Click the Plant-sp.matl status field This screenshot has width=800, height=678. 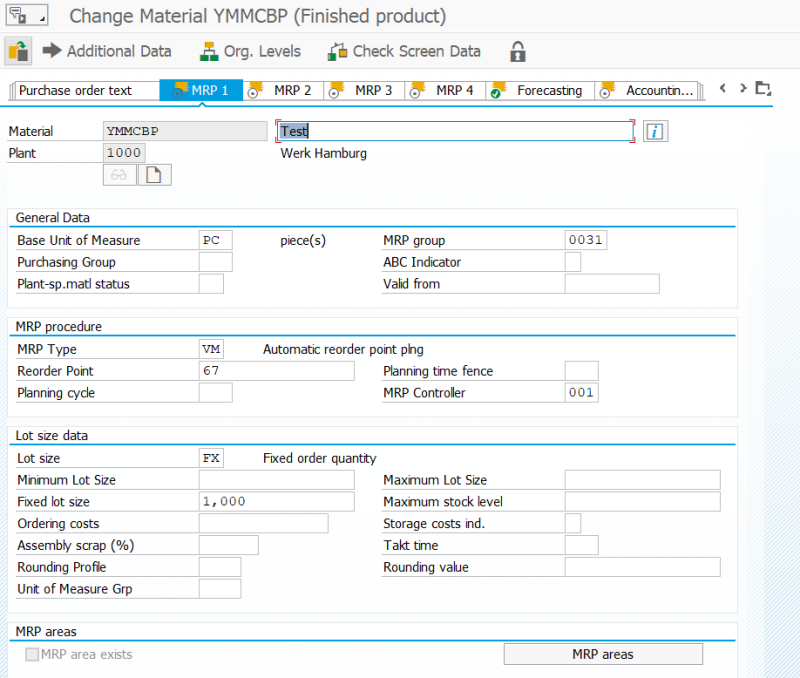tap(211, 284)
